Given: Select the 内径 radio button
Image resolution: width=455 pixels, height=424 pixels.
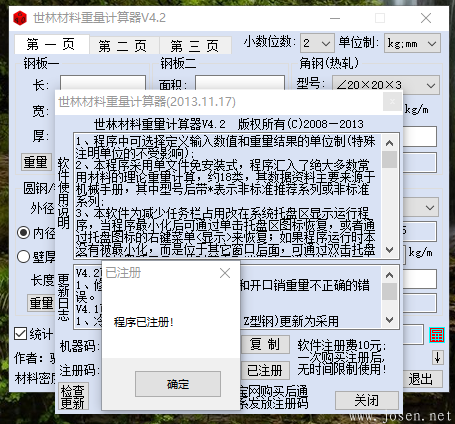Looking at the screenshot, I should 23,232.
